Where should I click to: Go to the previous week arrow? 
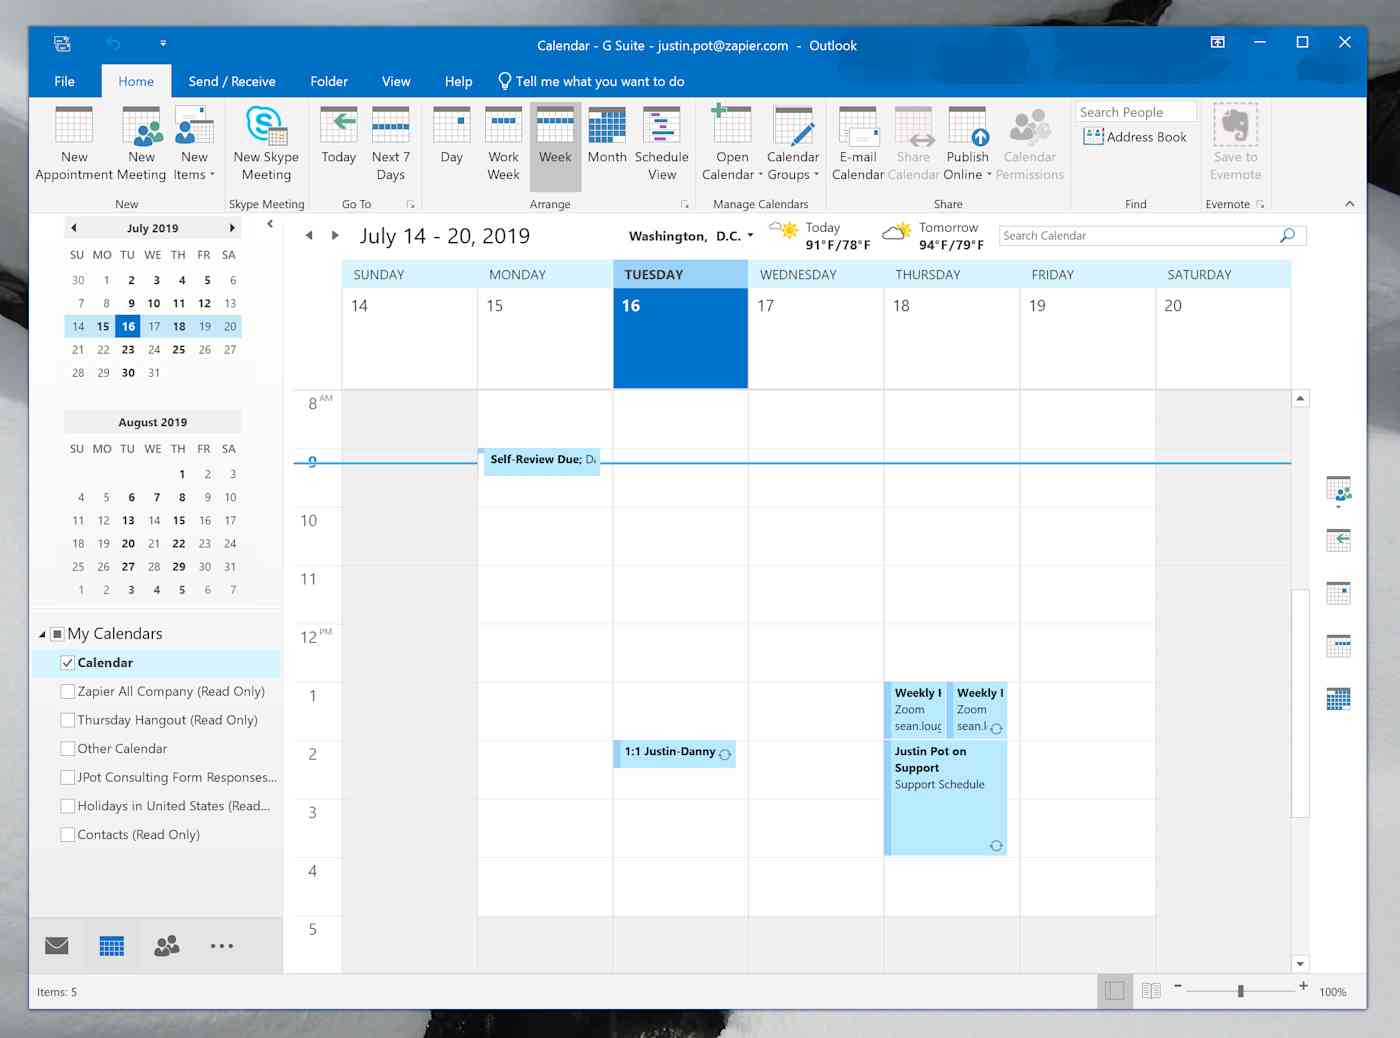[x=309, y=236]
